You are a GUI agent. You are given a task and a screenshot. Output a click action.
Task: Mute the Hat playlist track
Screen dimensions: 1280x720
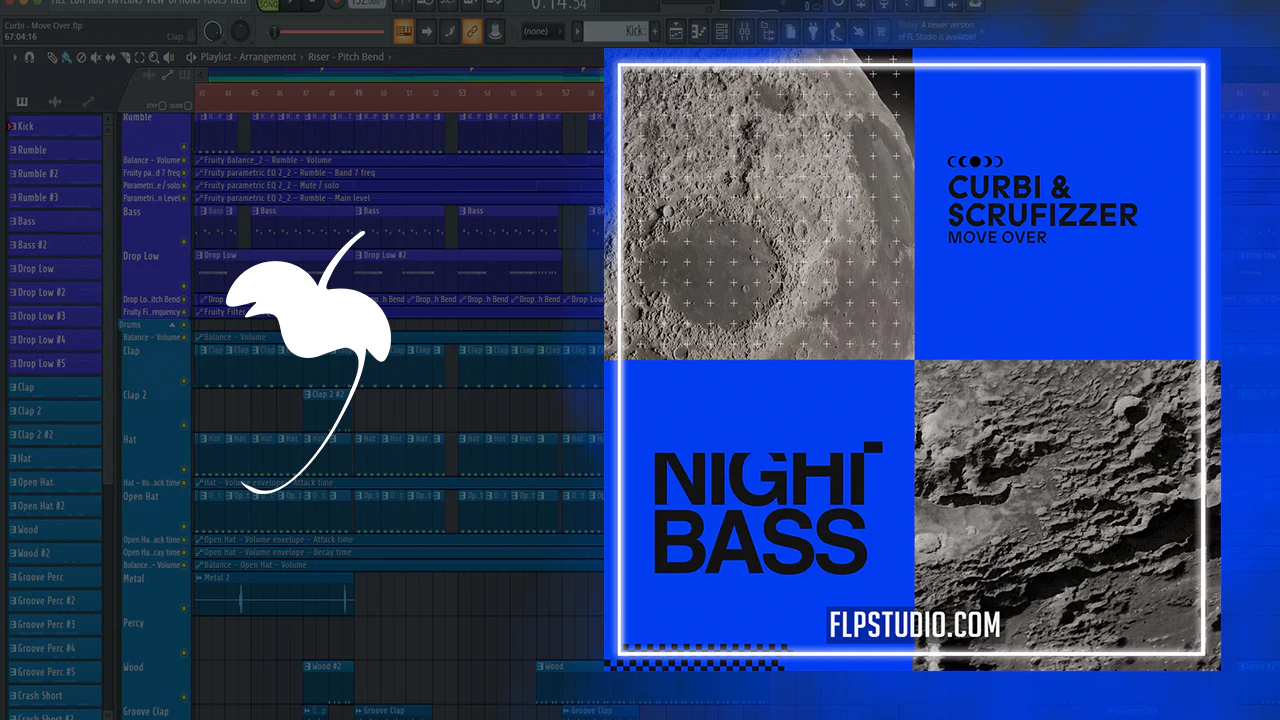[184, 469]
